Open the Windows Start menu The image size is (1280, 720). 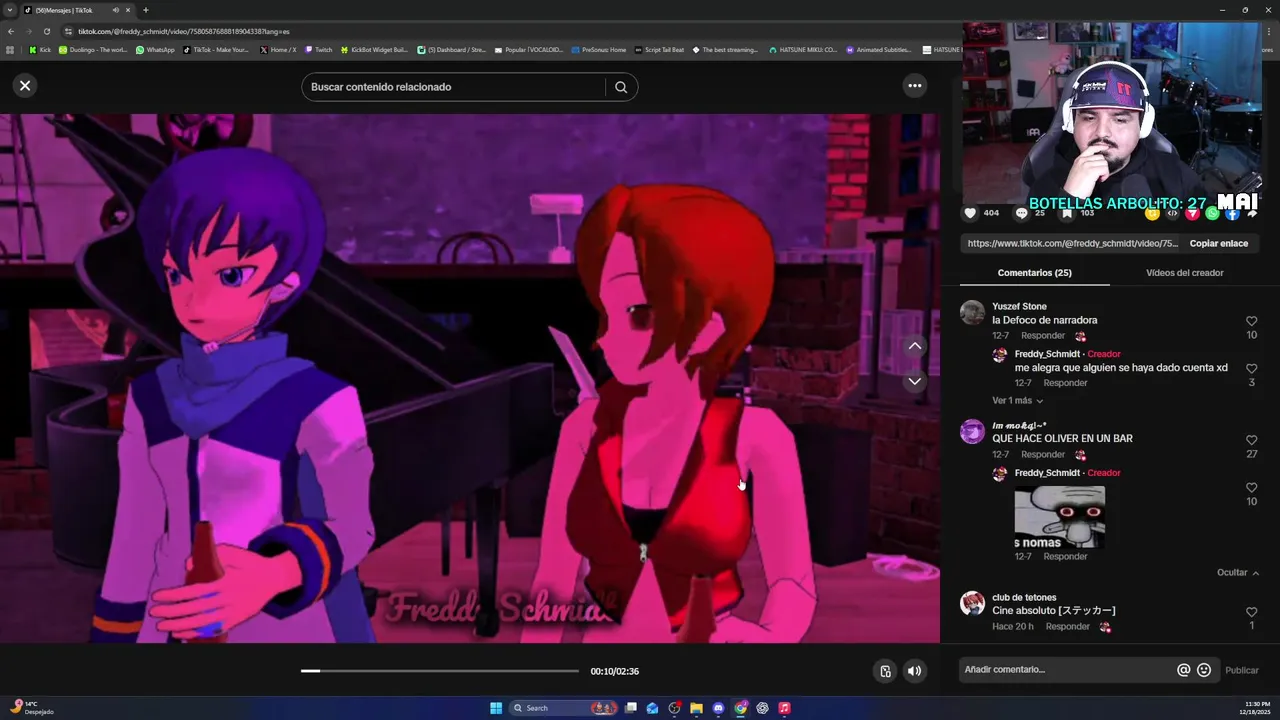pyautogui.click(x=496, y=708)
